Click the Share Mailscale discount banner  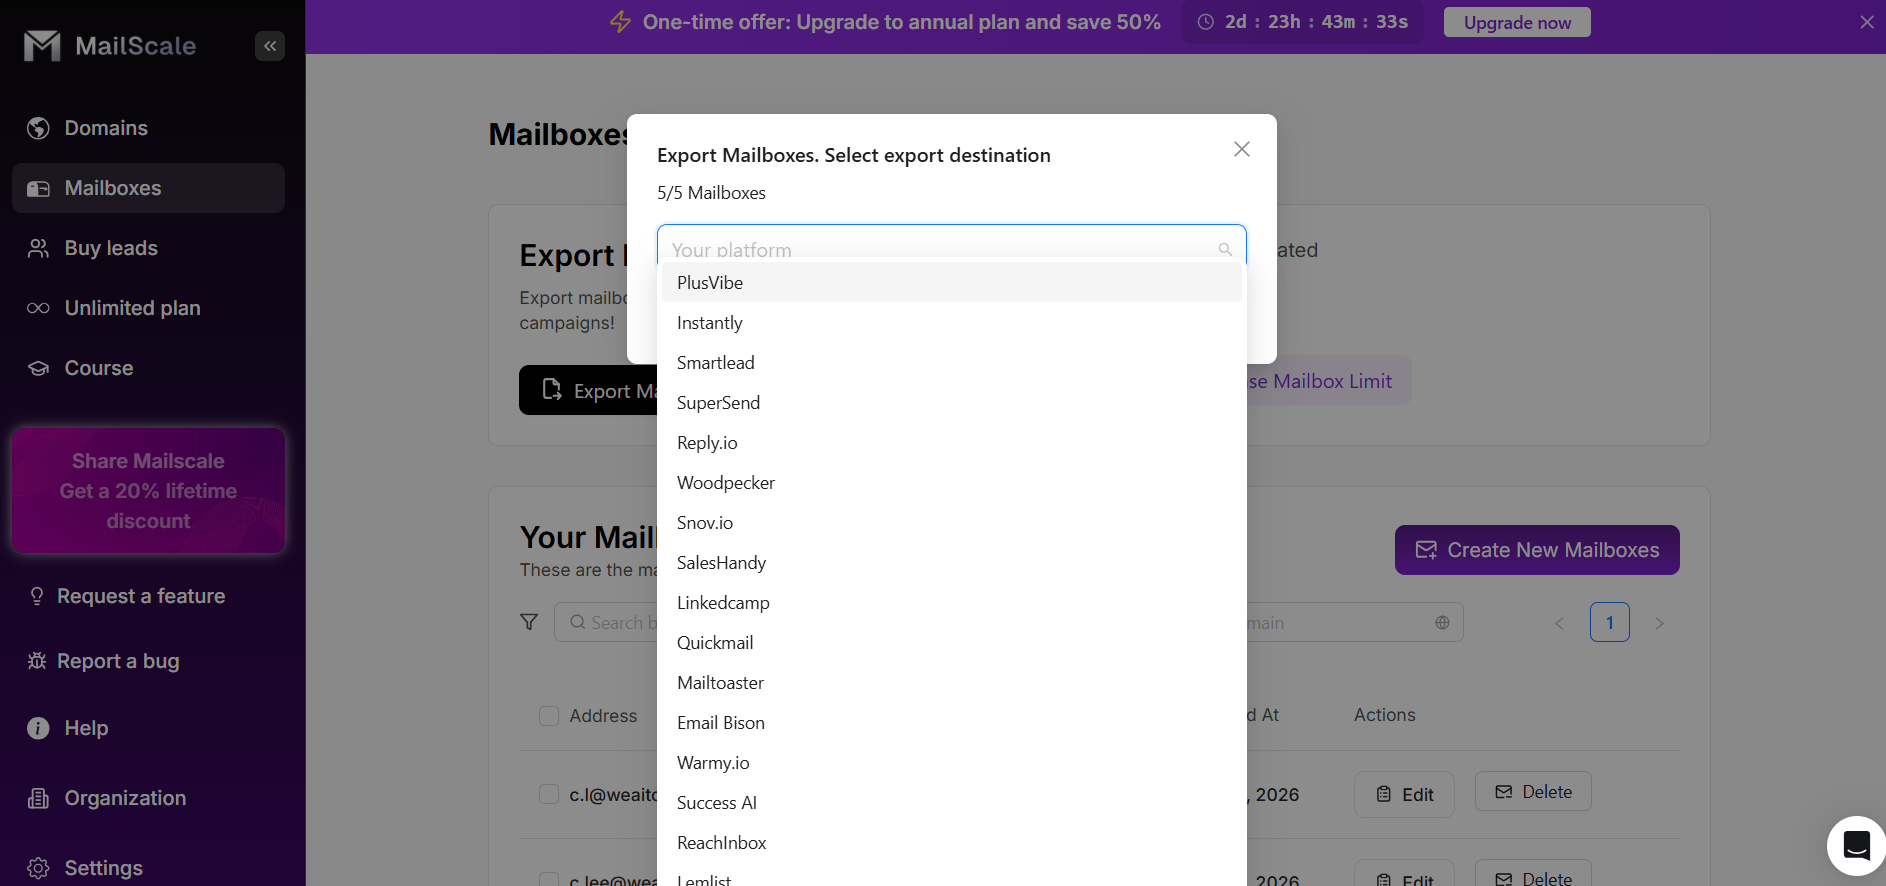pos(148,491)
